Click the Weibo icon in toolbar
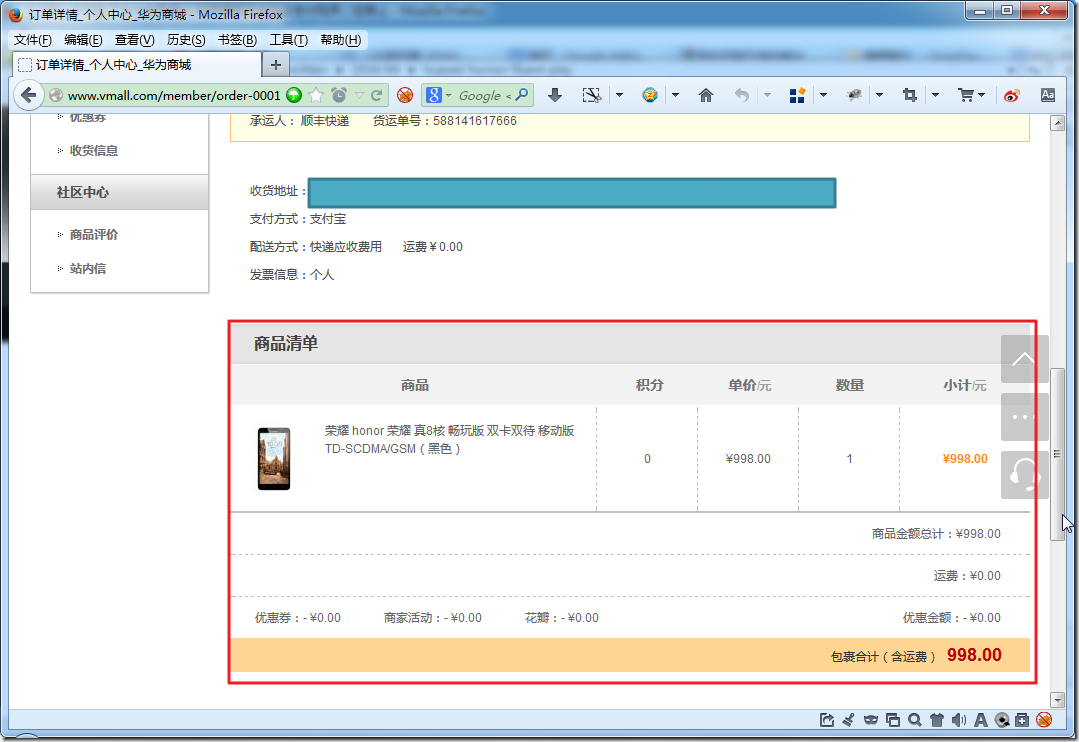Image resolution: width=1079 pixels, height=742 pixels. tap(1012, 95)
